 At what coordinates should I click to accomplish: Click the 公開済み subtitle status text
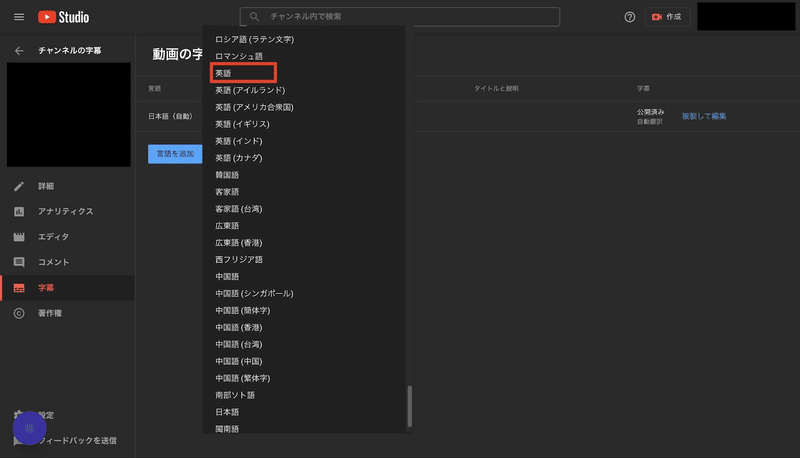coord(650,112)
